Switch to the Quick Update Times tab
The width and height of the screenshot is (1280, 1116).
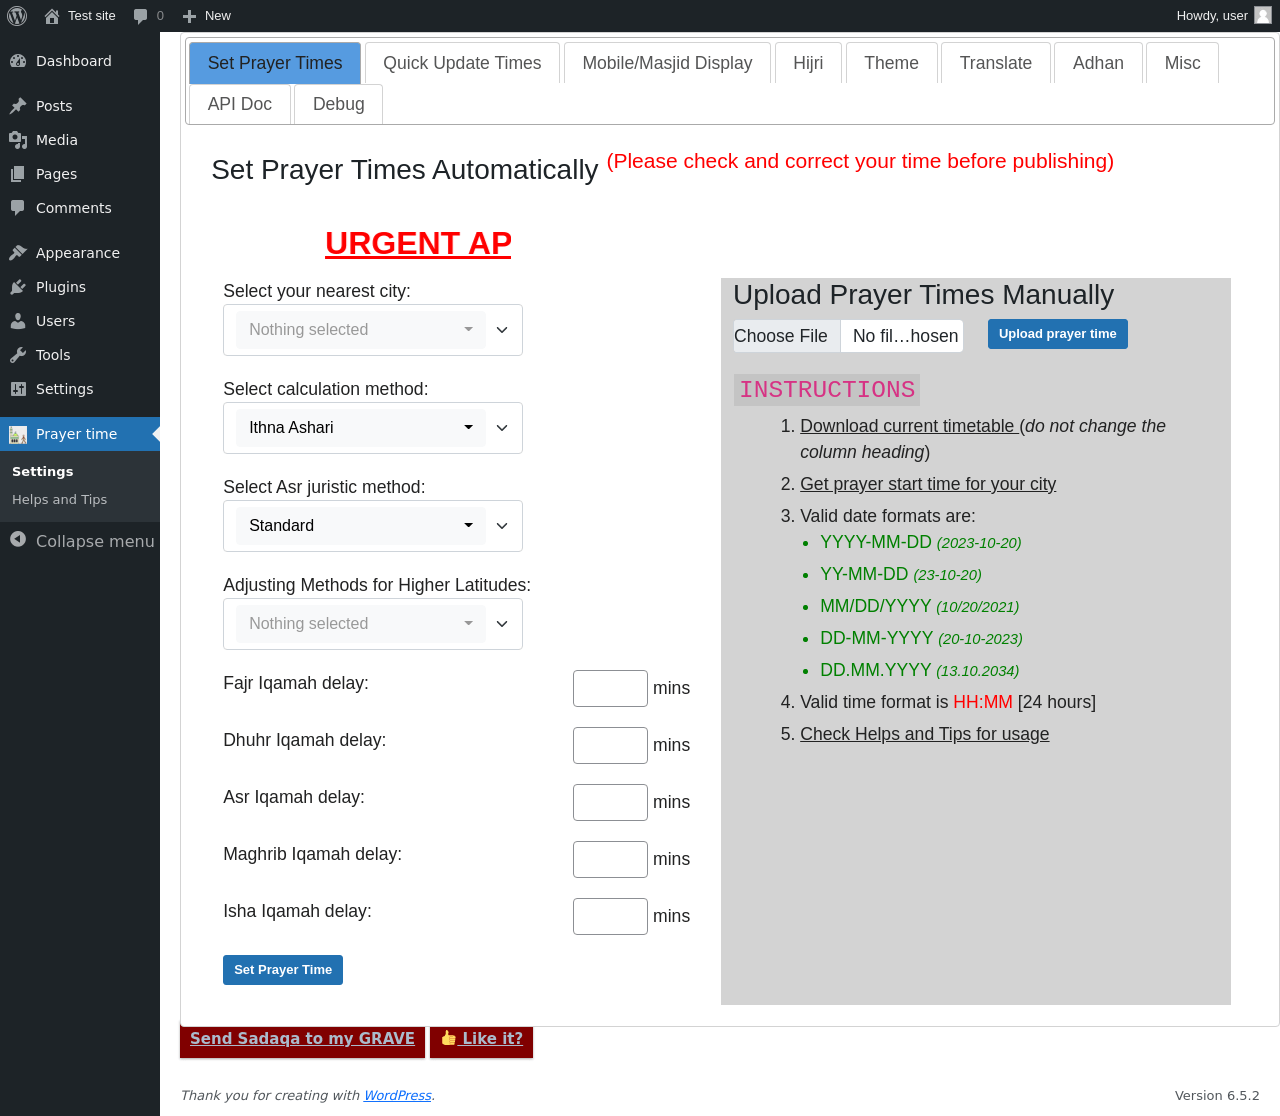click(x=462, y=63)
